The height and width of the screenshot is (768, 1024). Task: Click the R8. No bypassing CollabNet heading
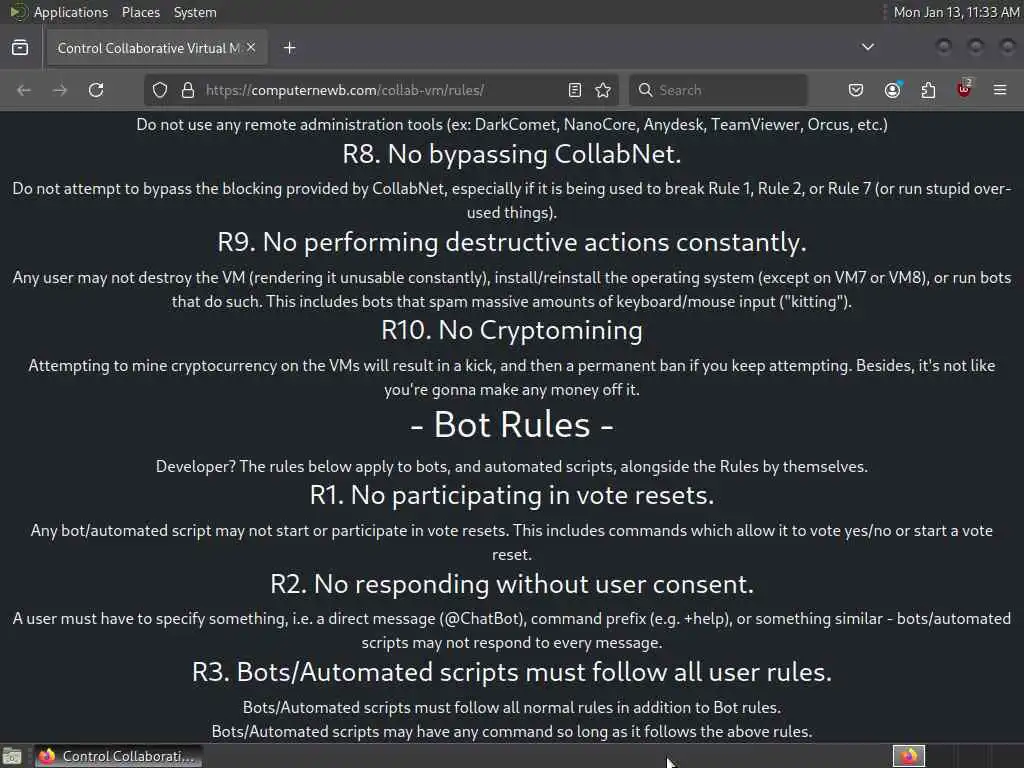(x=512, y=155)
